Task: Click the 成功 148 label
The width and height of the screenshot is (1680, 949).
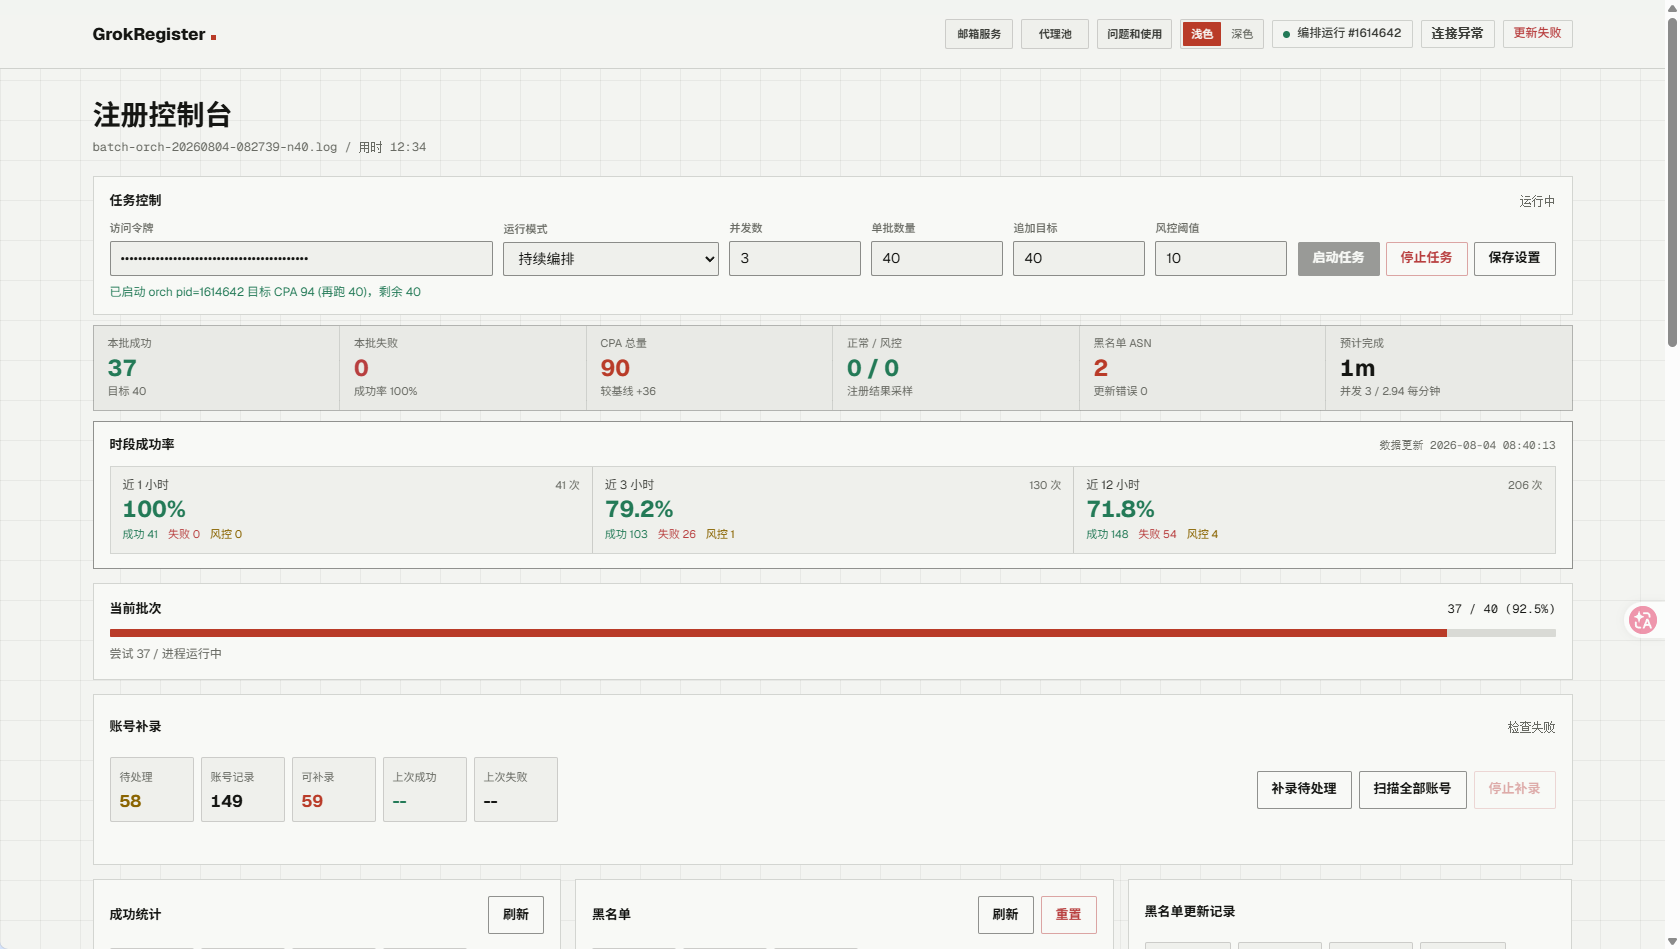Action: 1107,534
